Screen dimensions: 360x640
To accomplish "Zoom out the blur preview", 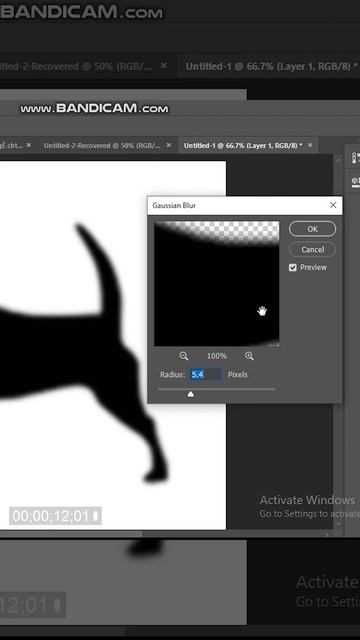I will 184,356.
